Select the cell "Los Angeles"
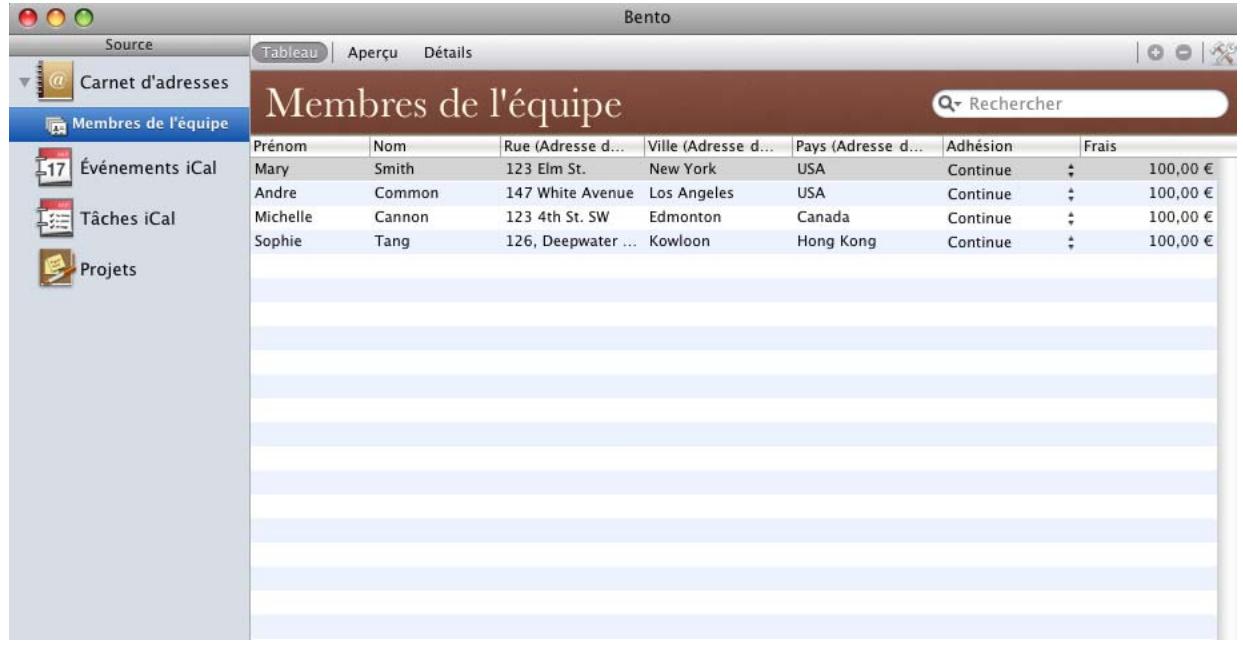 [x=717, y=194]
